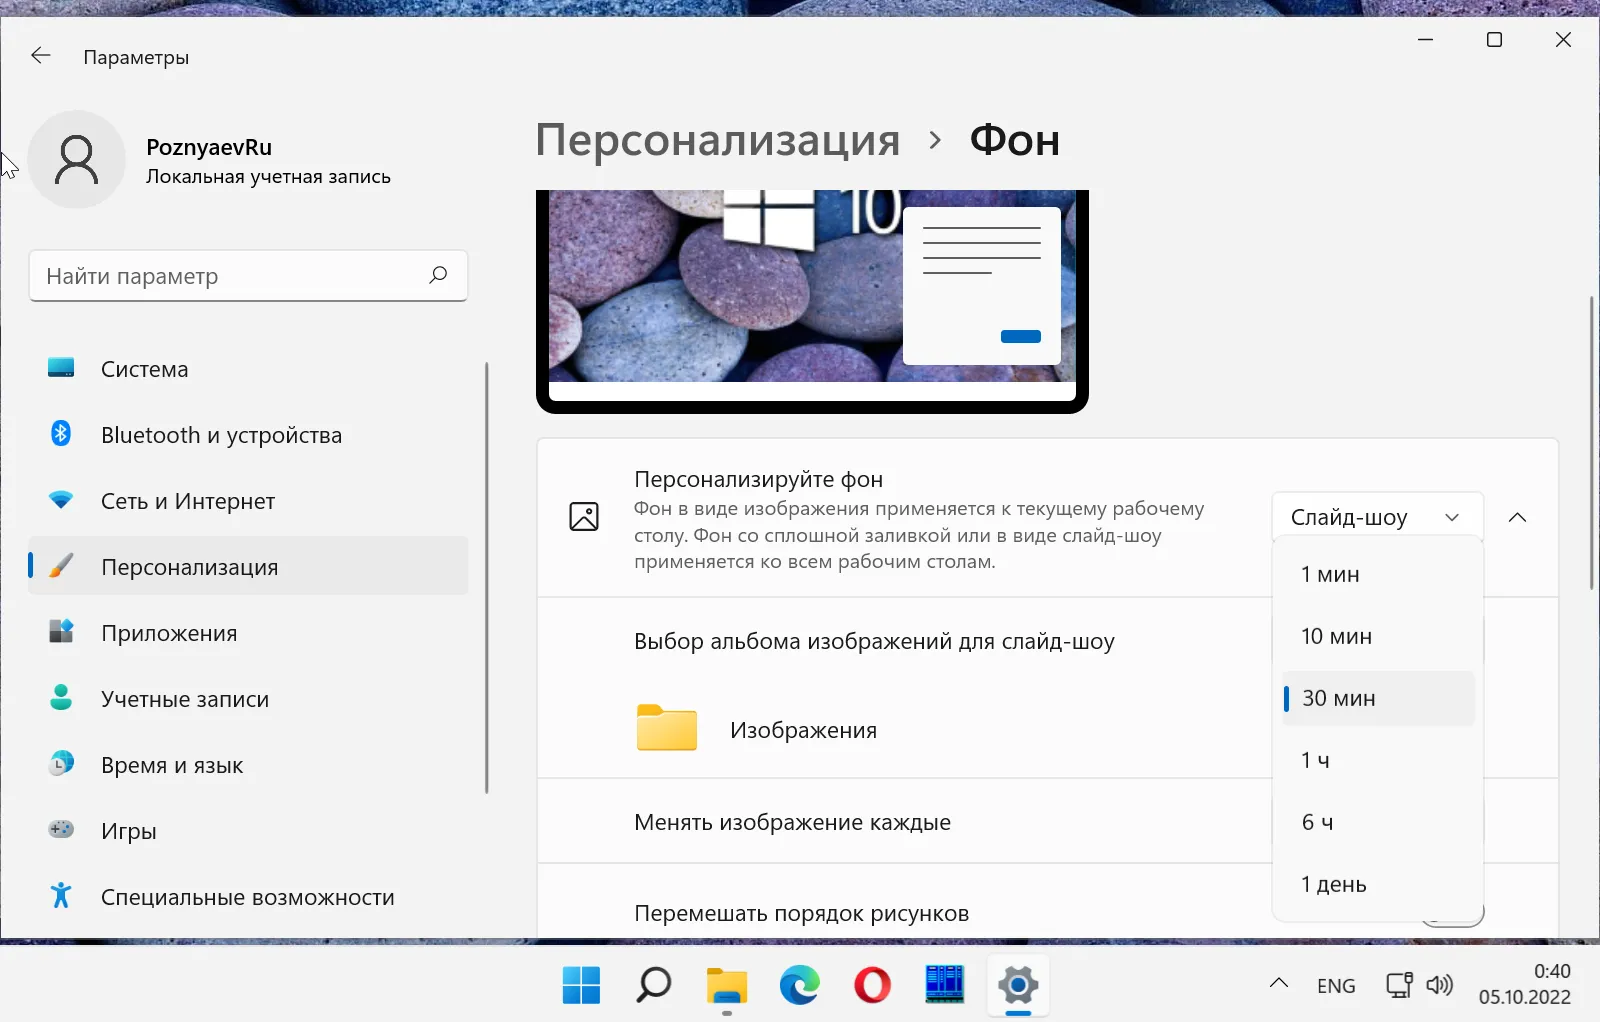Click the user account avatar
Viewport: 1600px width, 1022px height.
click(x=77, y=160)
